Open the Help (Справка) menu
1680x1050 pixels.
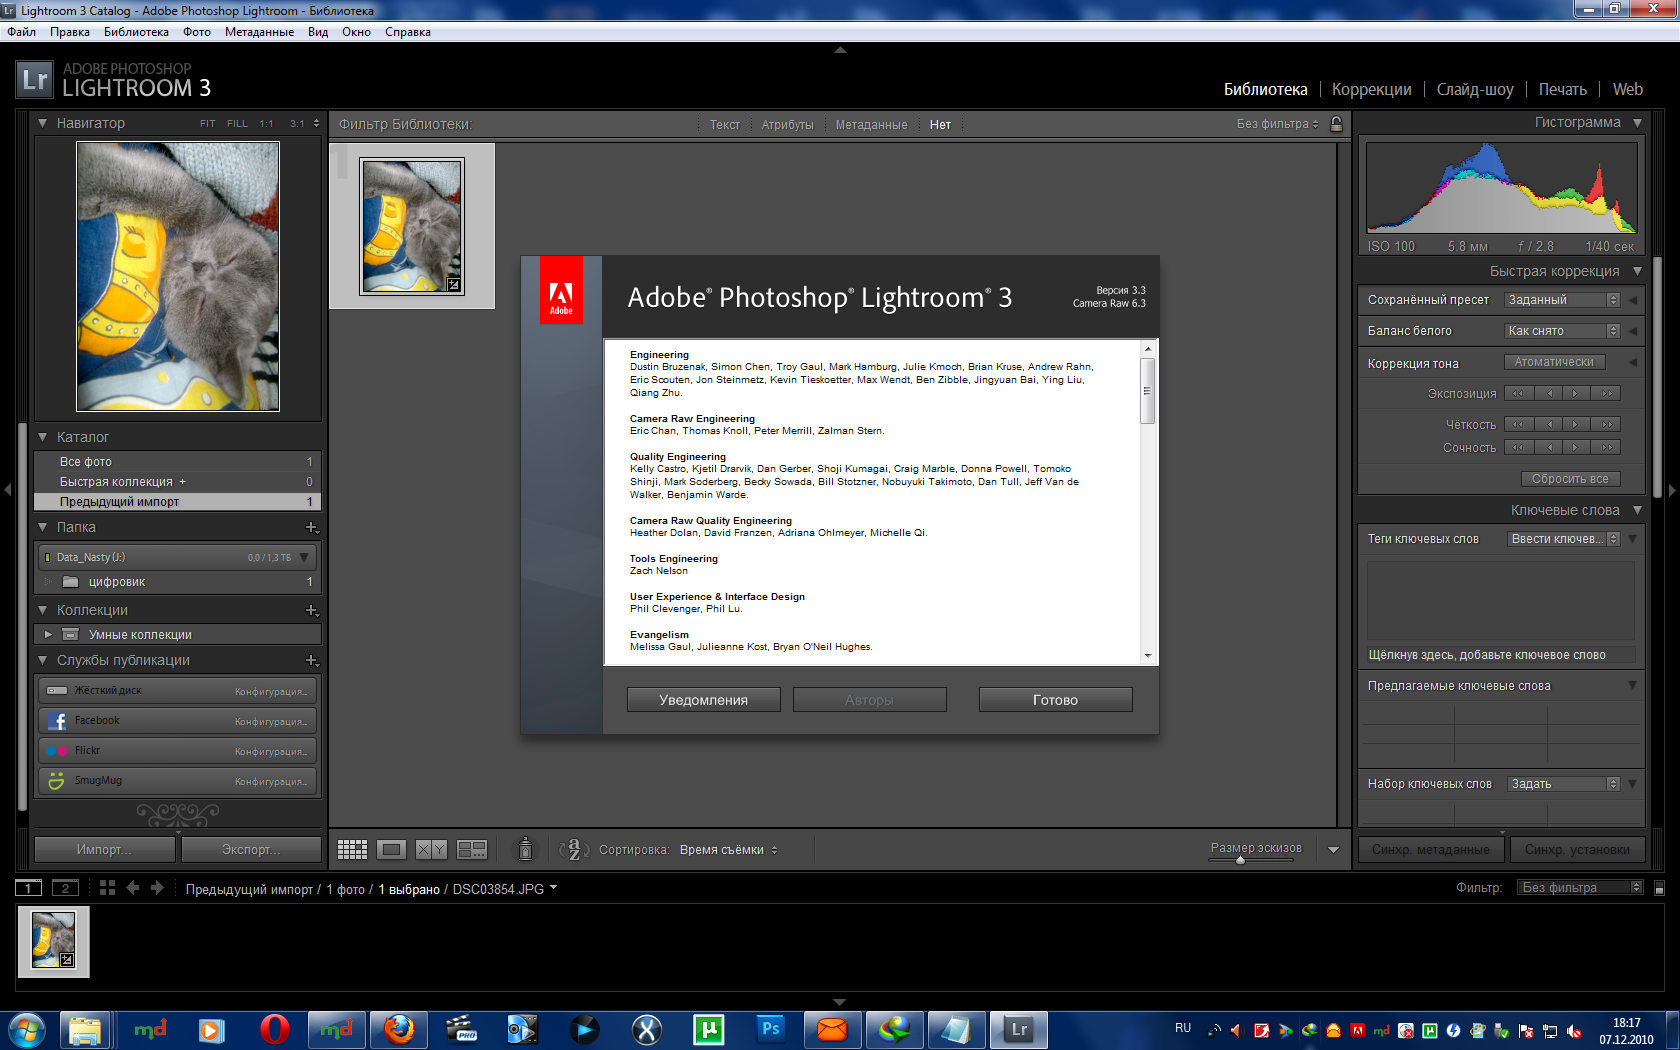[408, 32]
